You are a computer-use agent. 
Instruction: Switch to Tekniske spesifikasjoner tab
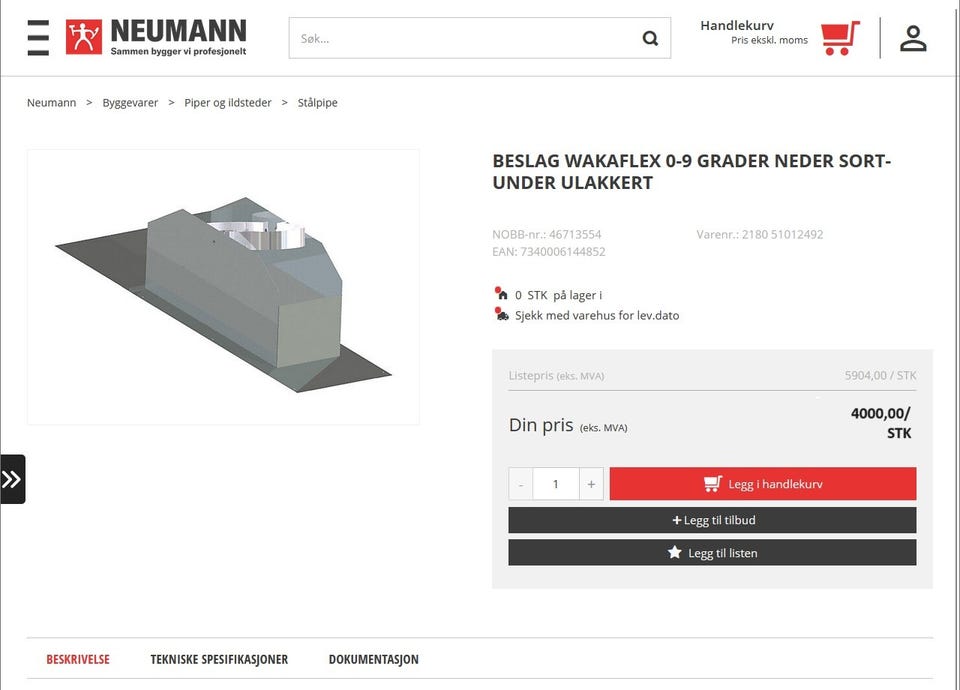pos(219,659)
